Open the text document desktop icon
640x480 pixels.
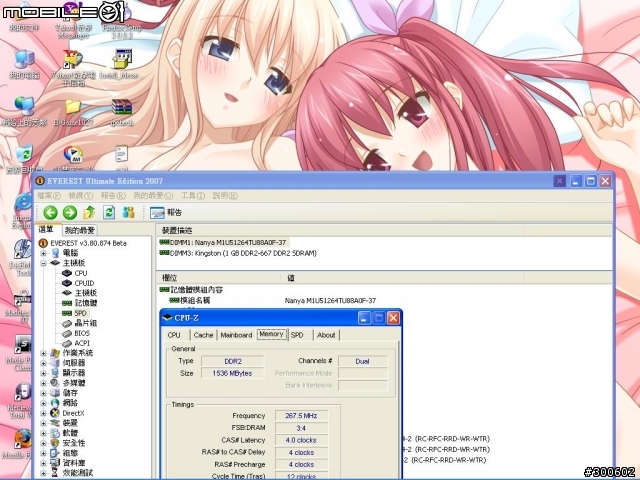121,158
